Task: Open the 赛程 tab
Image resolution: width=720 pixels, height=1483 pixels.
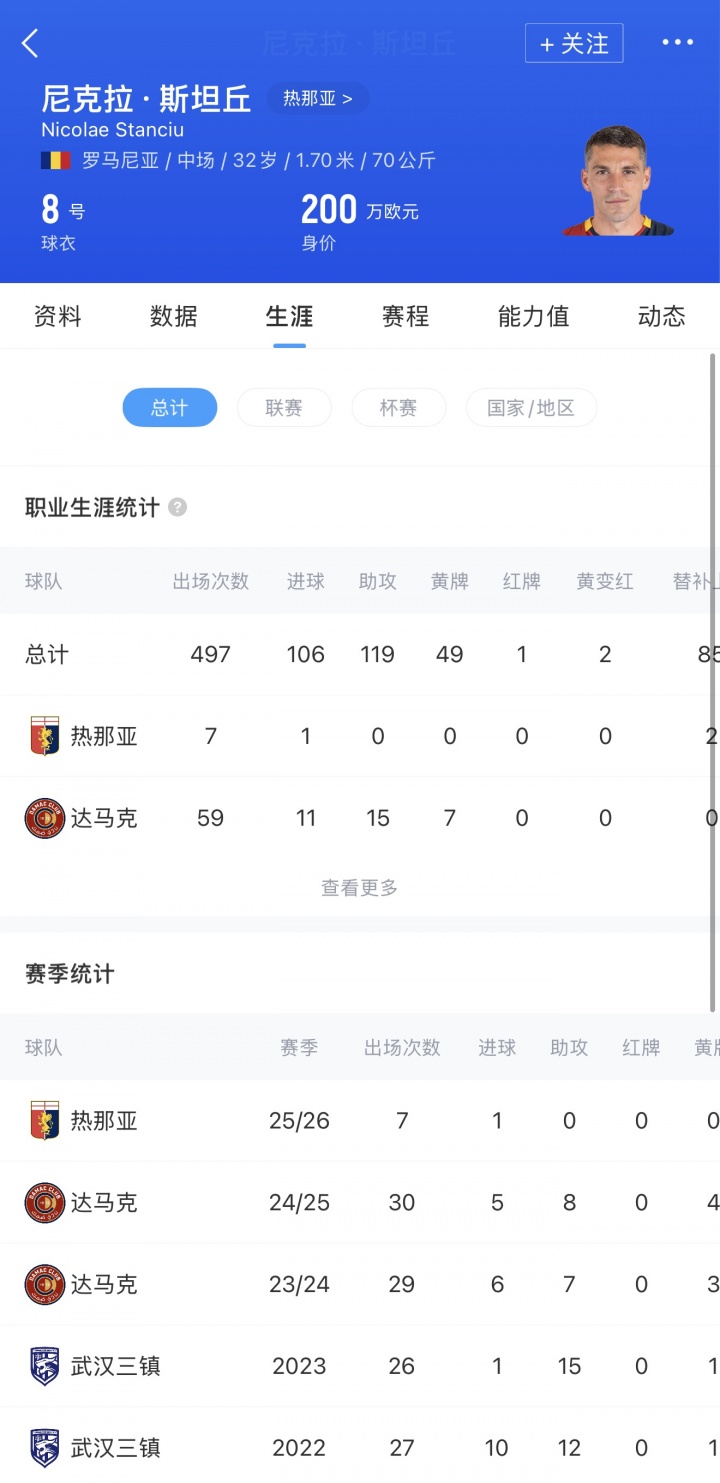Action: (x=405, y=317)
